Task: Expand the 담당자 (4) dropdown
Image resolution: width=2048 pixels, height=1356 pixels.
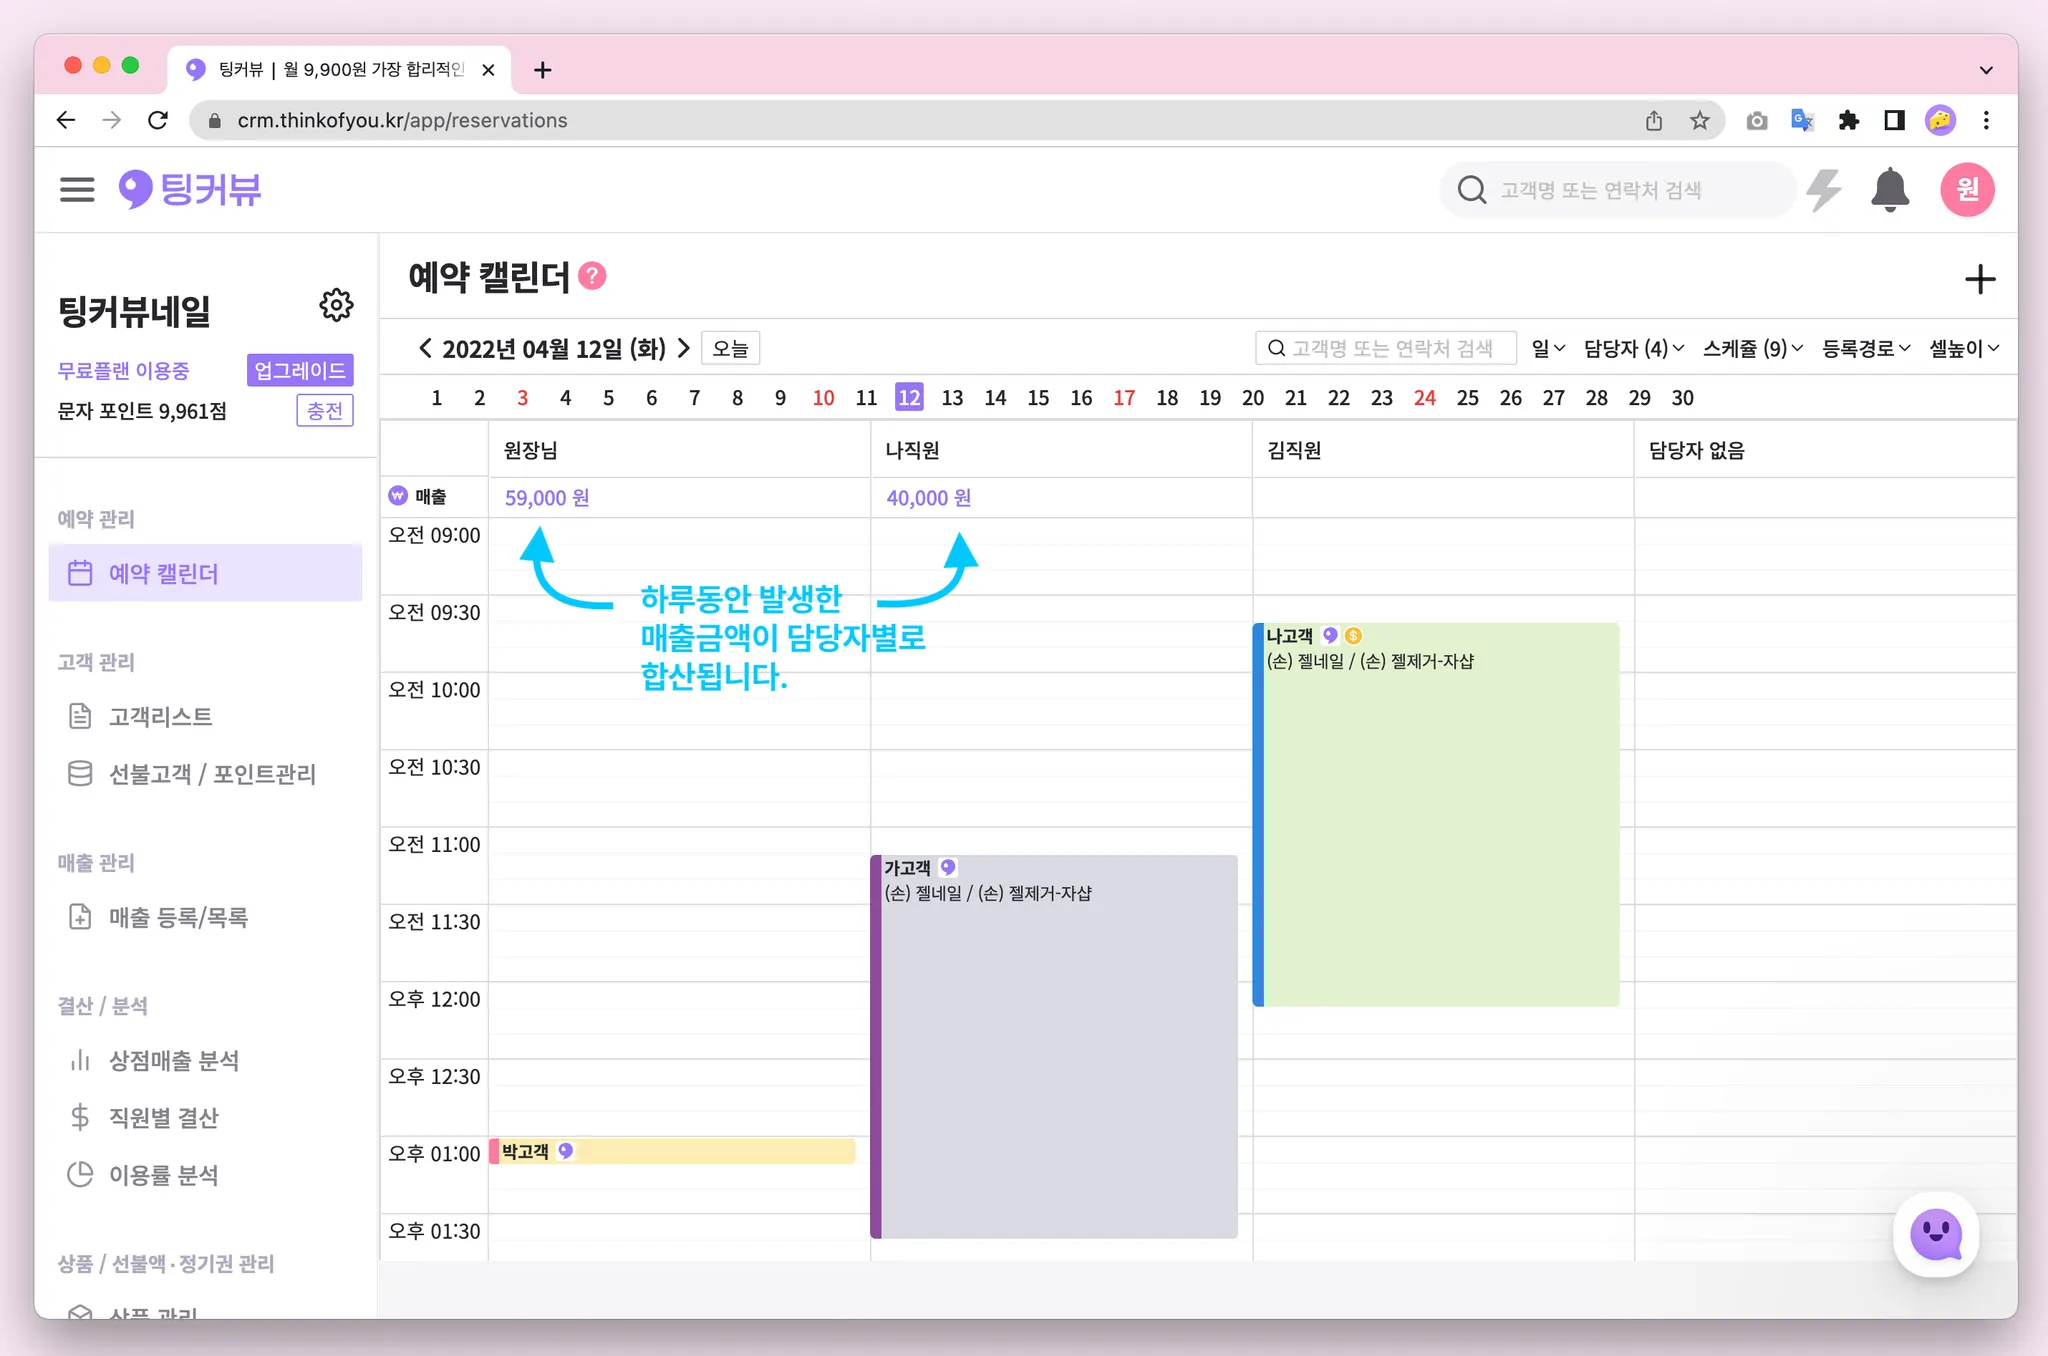Action: click(x=1633, y=348)
